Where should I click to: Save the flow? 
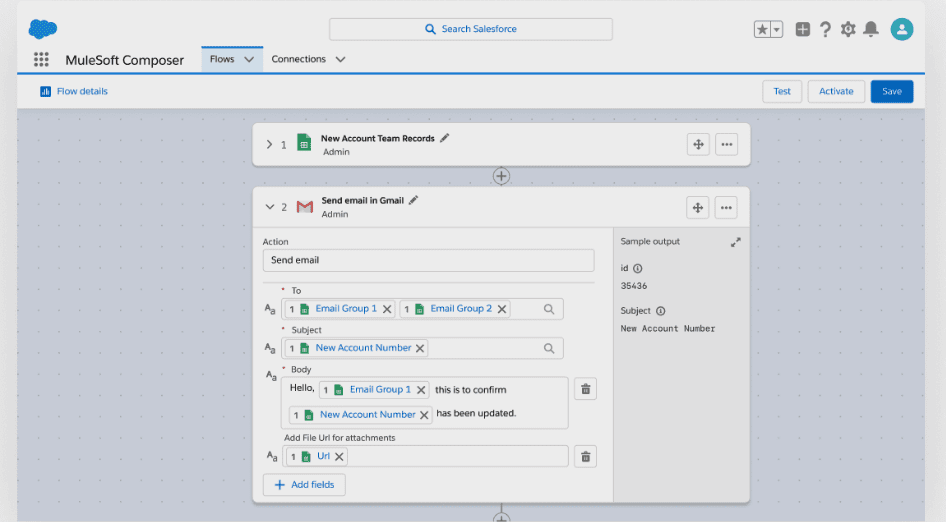892,91
